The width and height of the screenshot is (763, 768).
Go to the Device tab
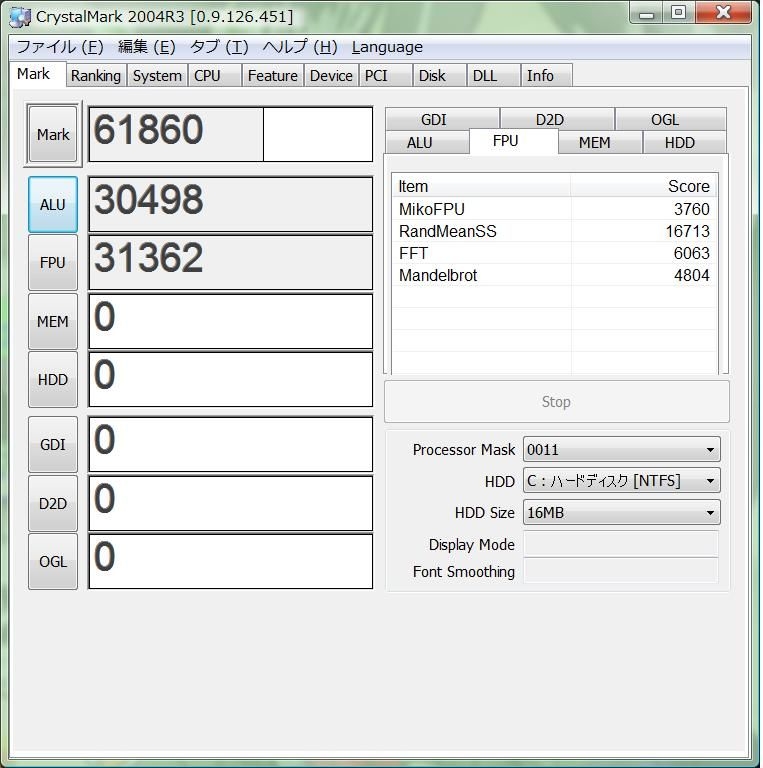coord(331,76)
